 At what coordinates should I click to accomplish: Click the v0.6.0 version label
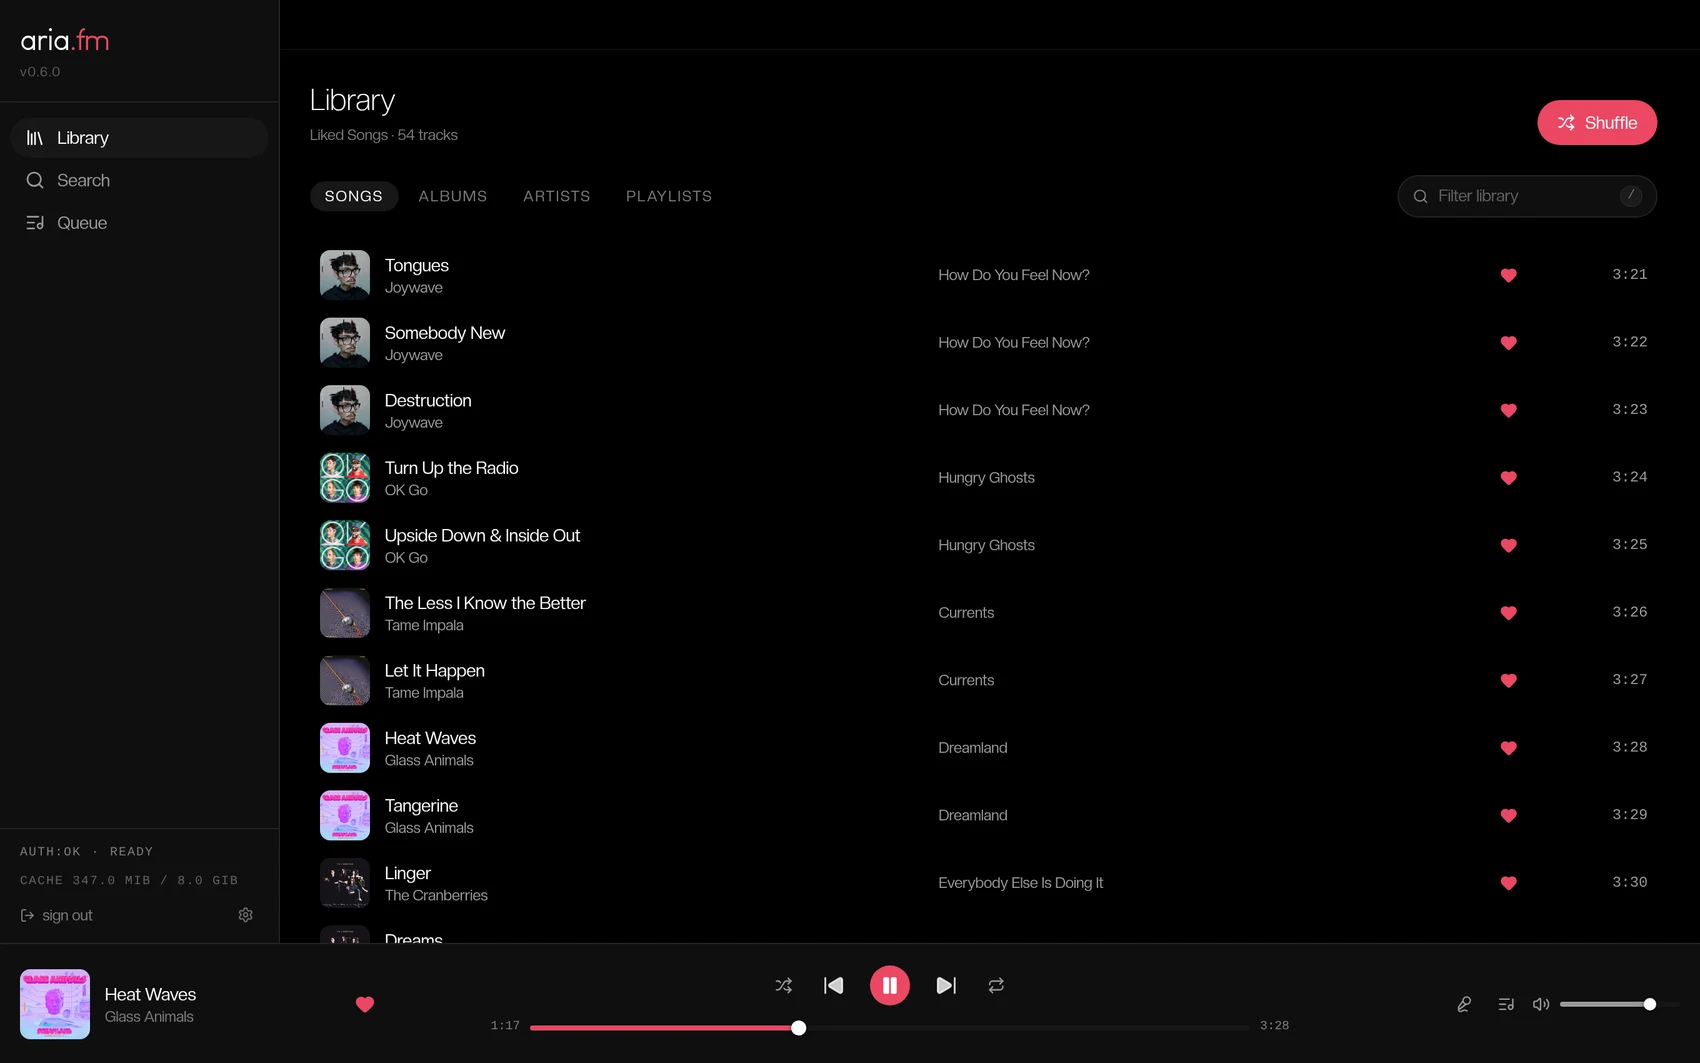pyautogui.click(x=40, y=72)
